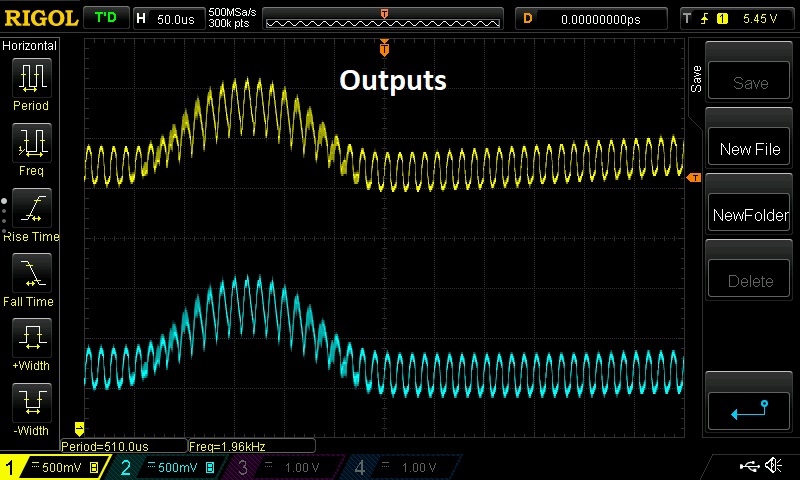Click the NewFolder button
This screenshot has width=800, height=480.
click(749, 212)
